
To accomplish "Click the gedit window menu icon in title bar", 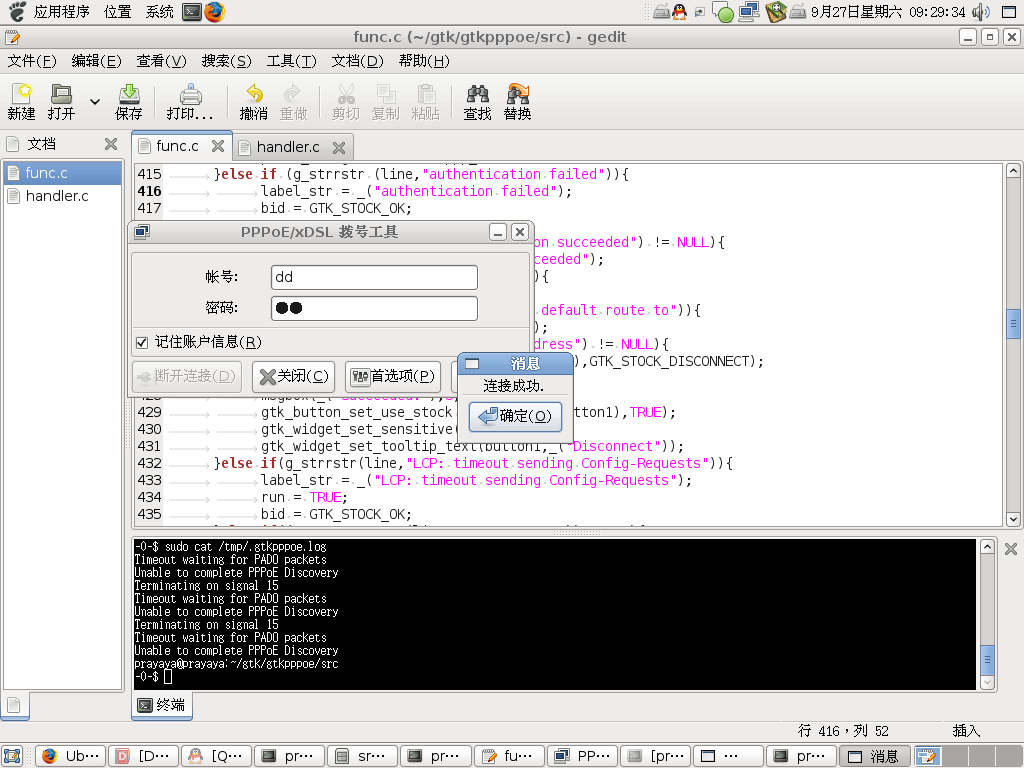I will [x=12, y=37].
